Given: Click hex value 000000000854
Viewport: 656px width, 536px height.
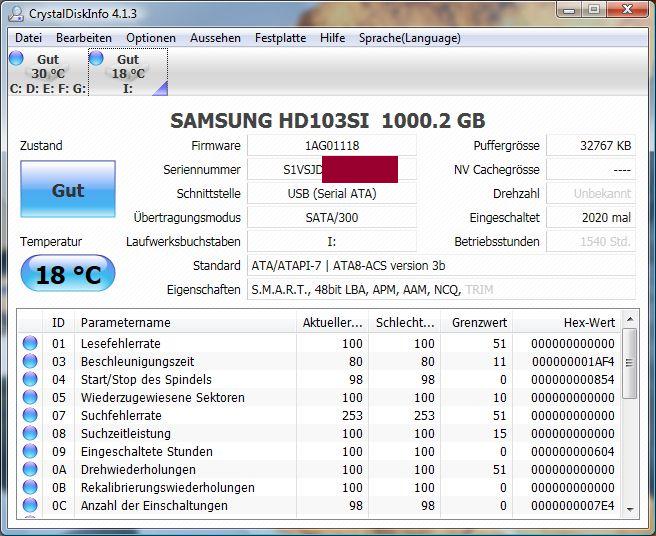Looking at the screenshot, I should pyautogui.click(x=573, y=379).
